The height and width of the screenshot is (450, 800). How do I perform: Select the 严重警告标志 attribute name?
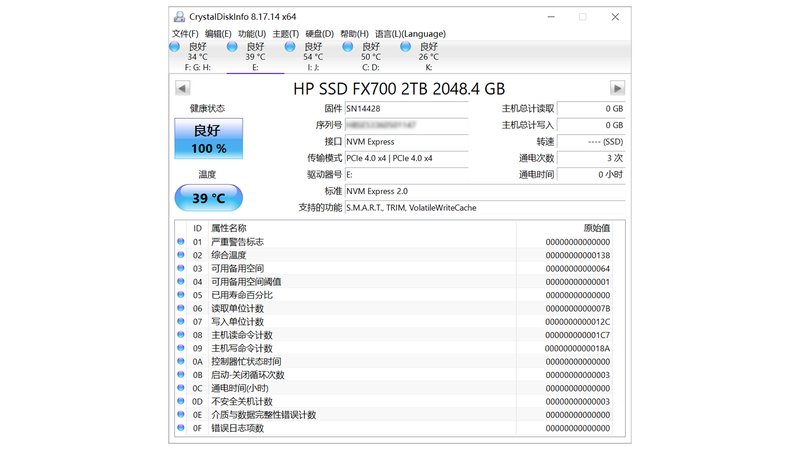point(237,242)
